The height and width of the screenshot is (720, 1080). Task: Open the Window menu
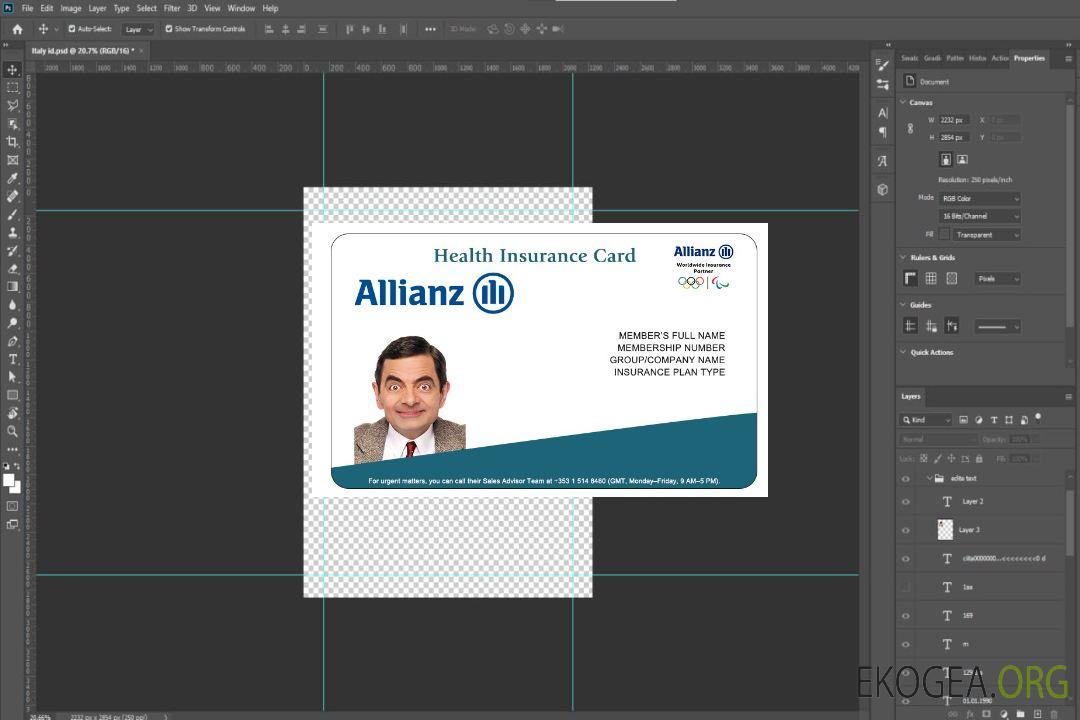(241, 8)
